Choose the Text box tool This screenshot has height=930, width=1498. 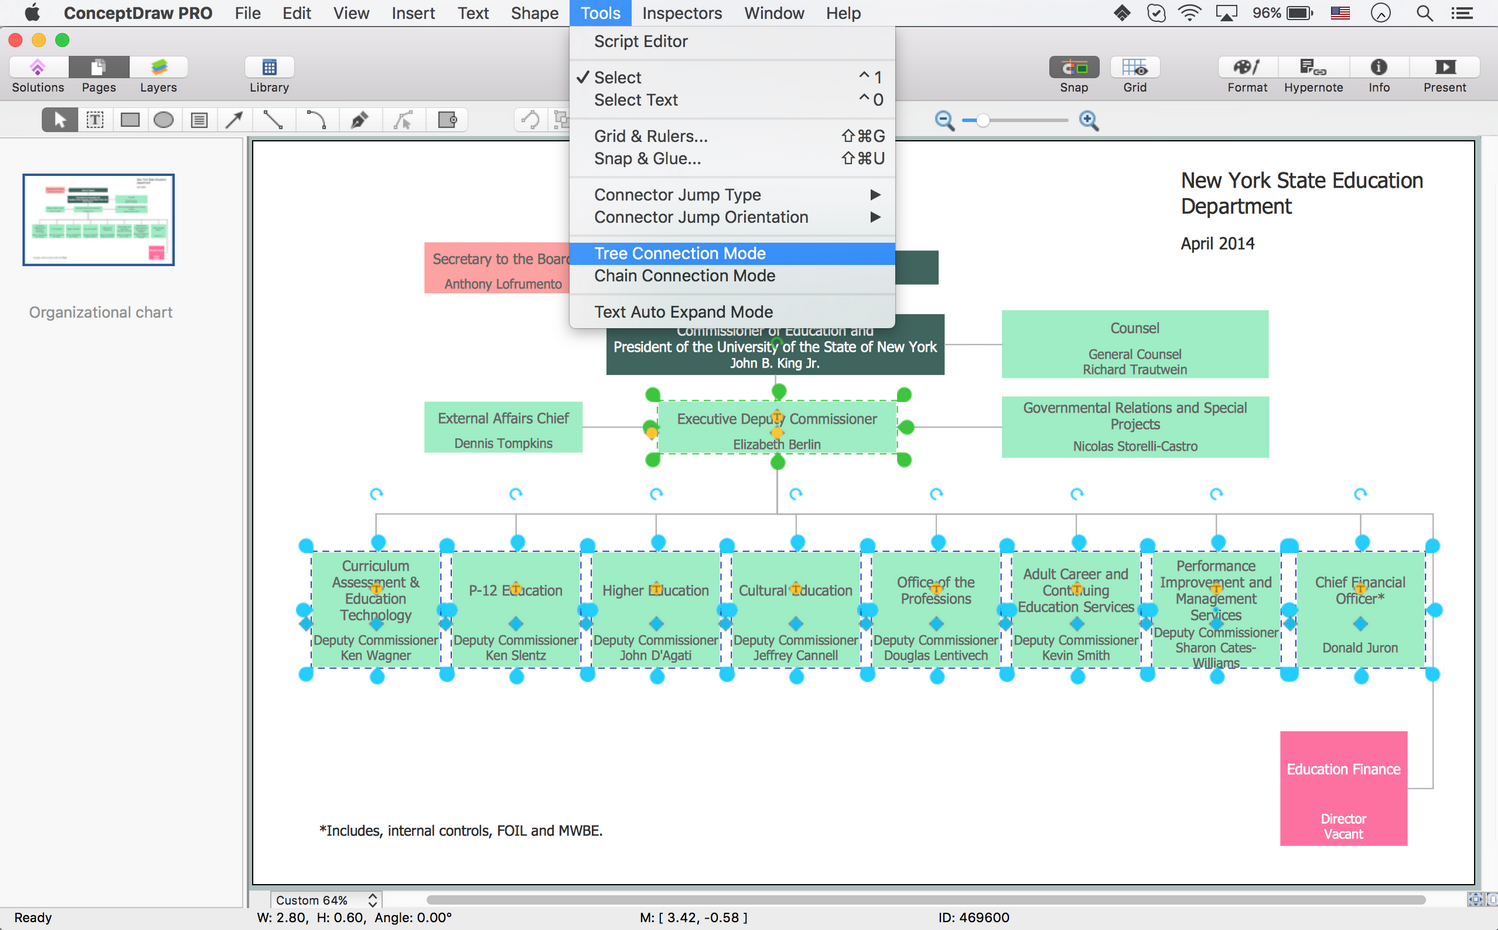pyautogui.click(x=95, y=120)
